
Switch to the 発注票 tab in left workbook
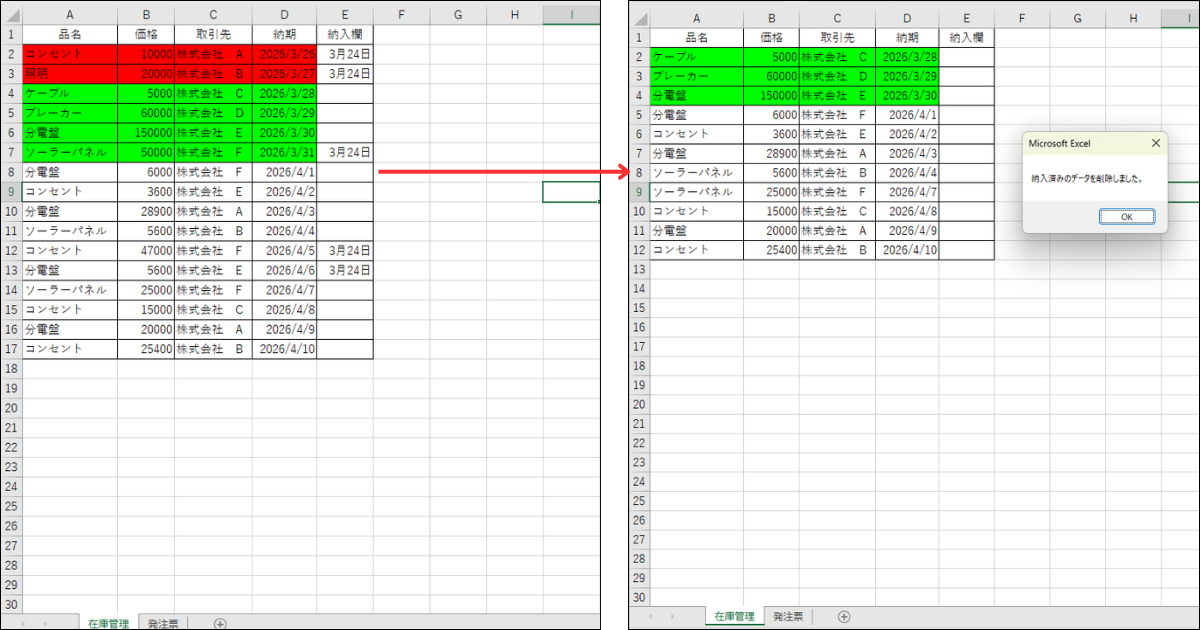(x=163, y=623)
